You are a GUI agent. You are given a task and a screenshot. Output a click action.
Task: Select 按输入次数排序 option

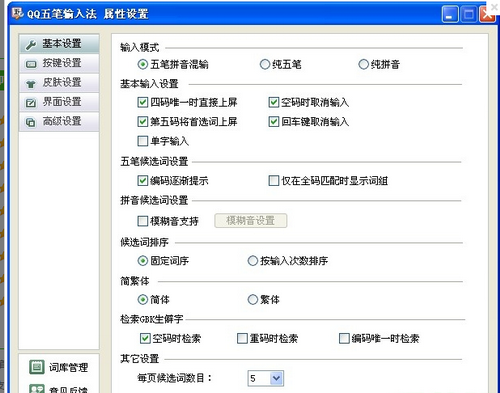click(253, 261)
